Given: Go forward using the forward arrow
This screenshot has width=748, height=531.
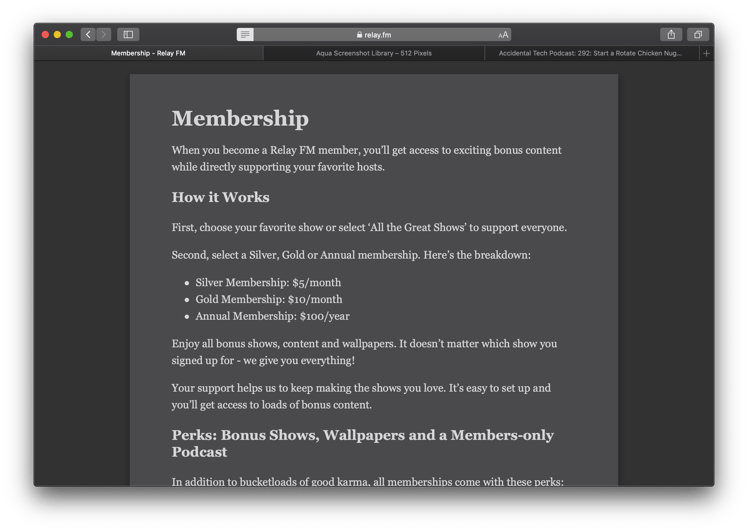Looking at the screenshot, I should (x=104, y=34).
